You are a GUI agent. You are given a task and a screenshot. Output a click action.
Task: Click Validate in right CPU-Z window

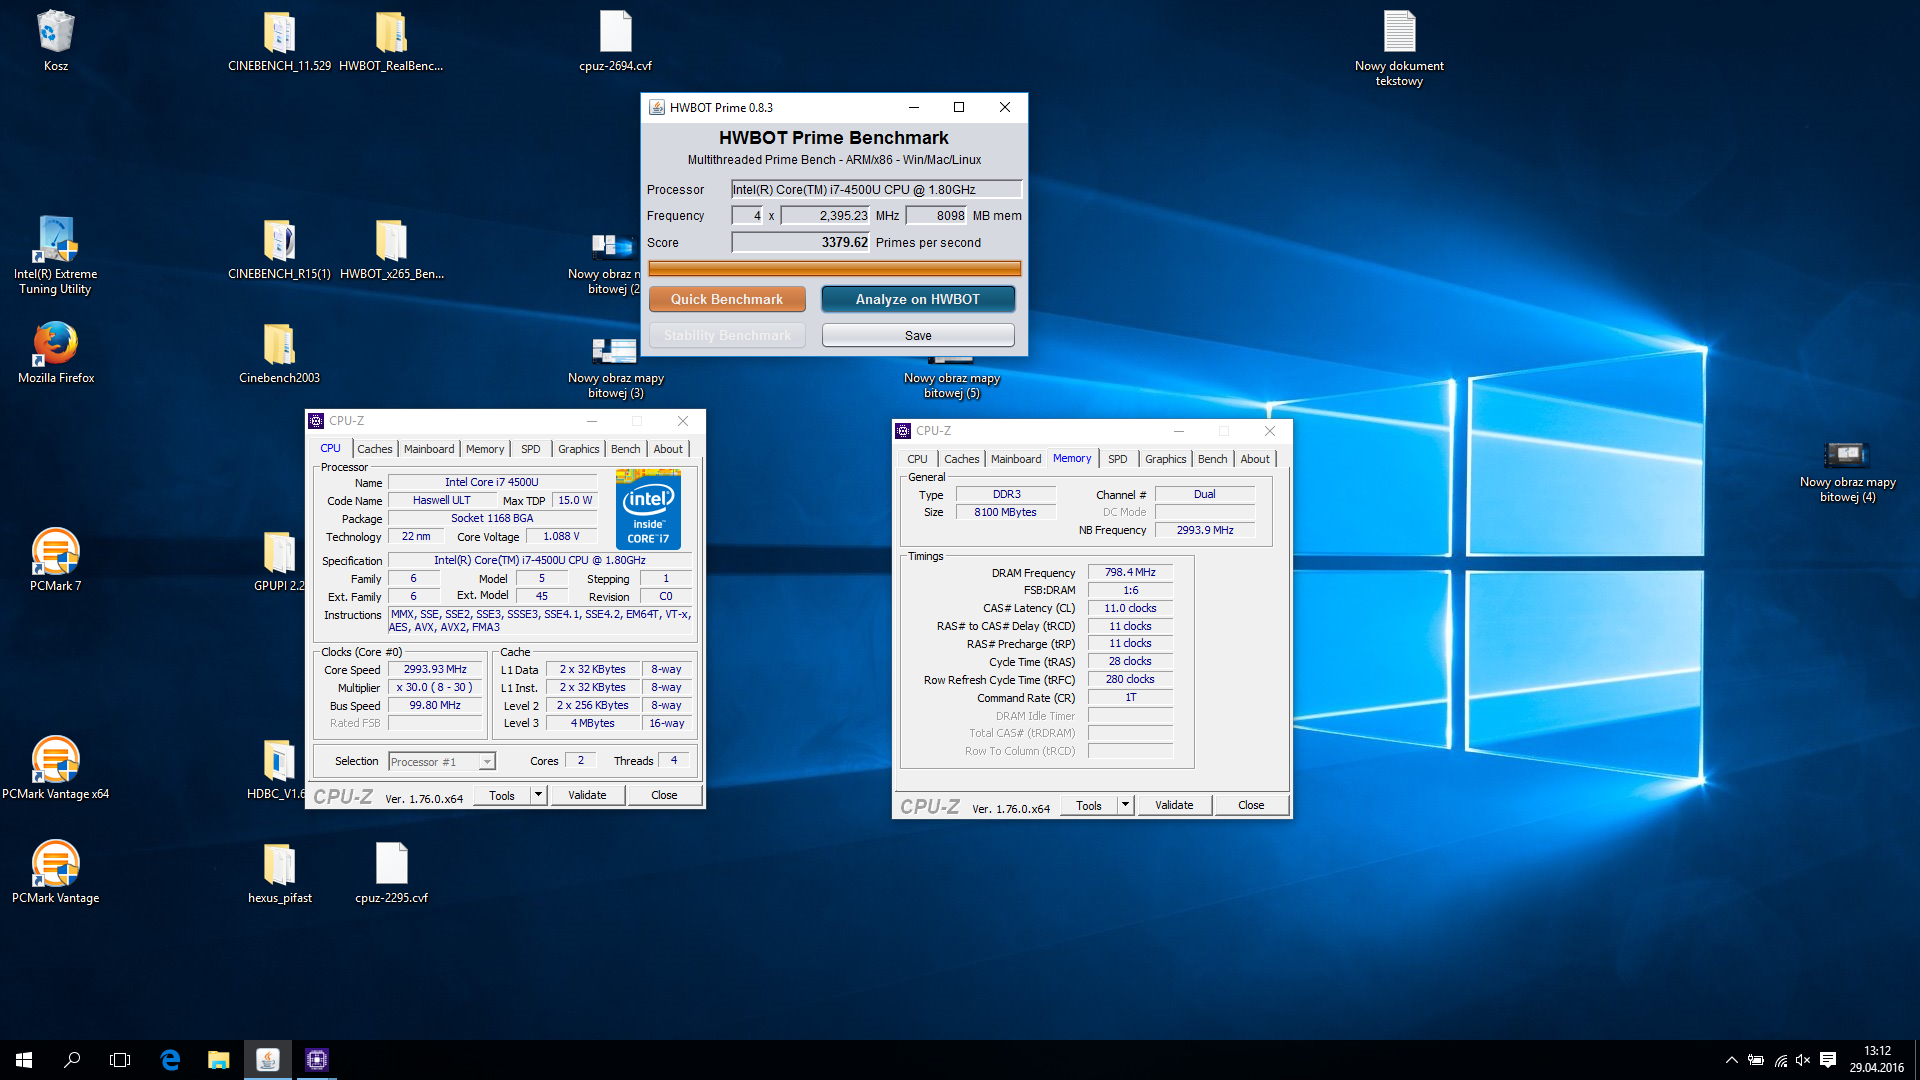coord(1174,805)
